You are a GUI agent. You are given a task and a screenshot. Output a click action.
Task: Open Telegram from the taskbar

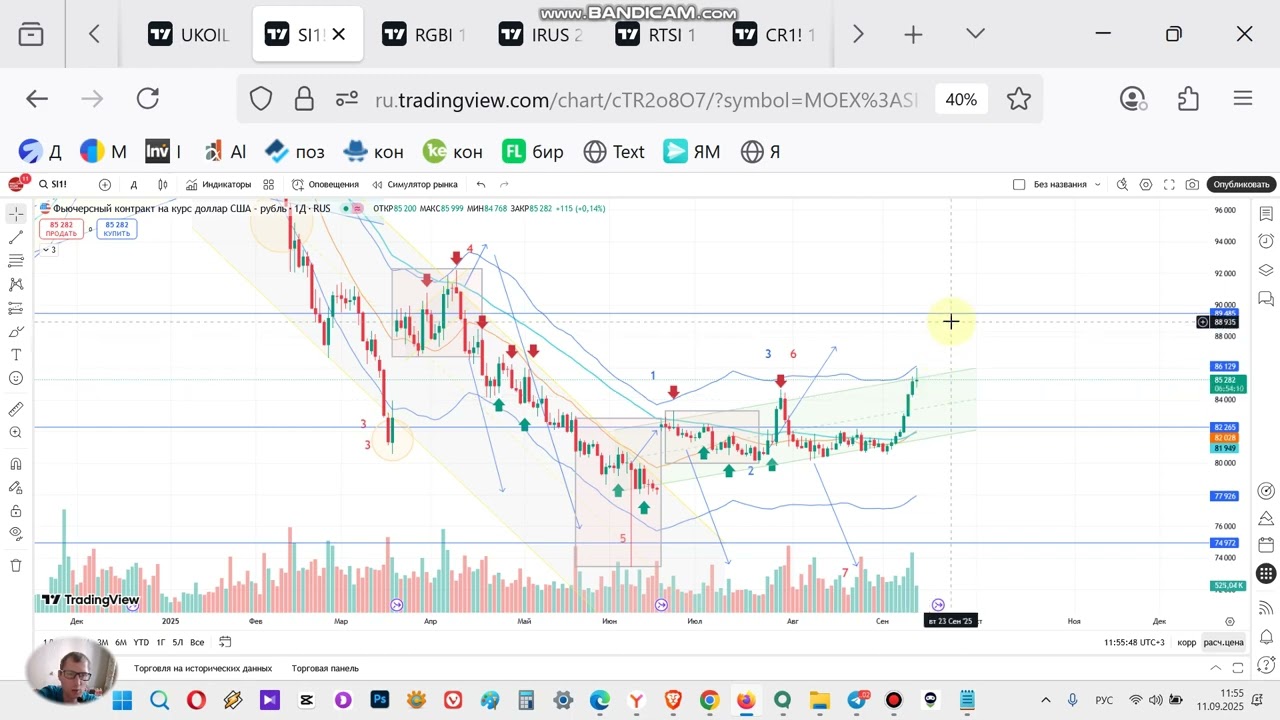[857, 700]
